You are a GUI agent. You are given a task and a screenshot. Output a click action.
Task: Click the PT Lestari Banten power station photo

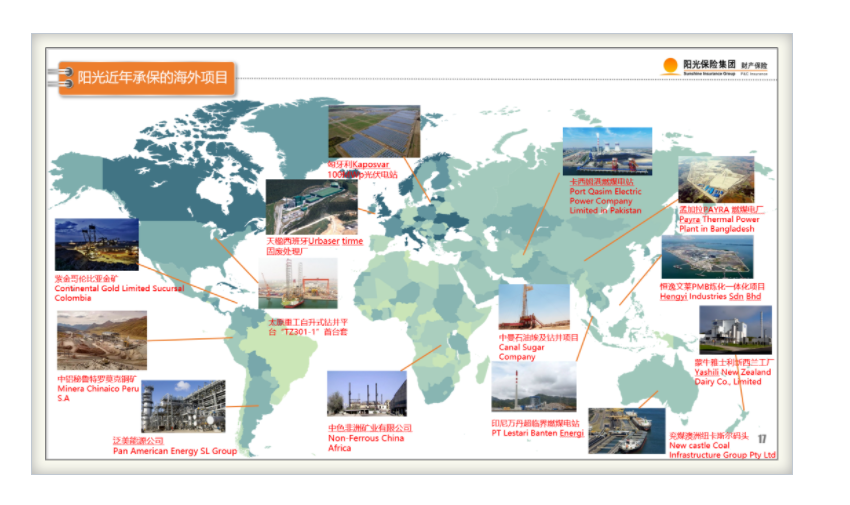pyautogui.click(x=533, y=387)
